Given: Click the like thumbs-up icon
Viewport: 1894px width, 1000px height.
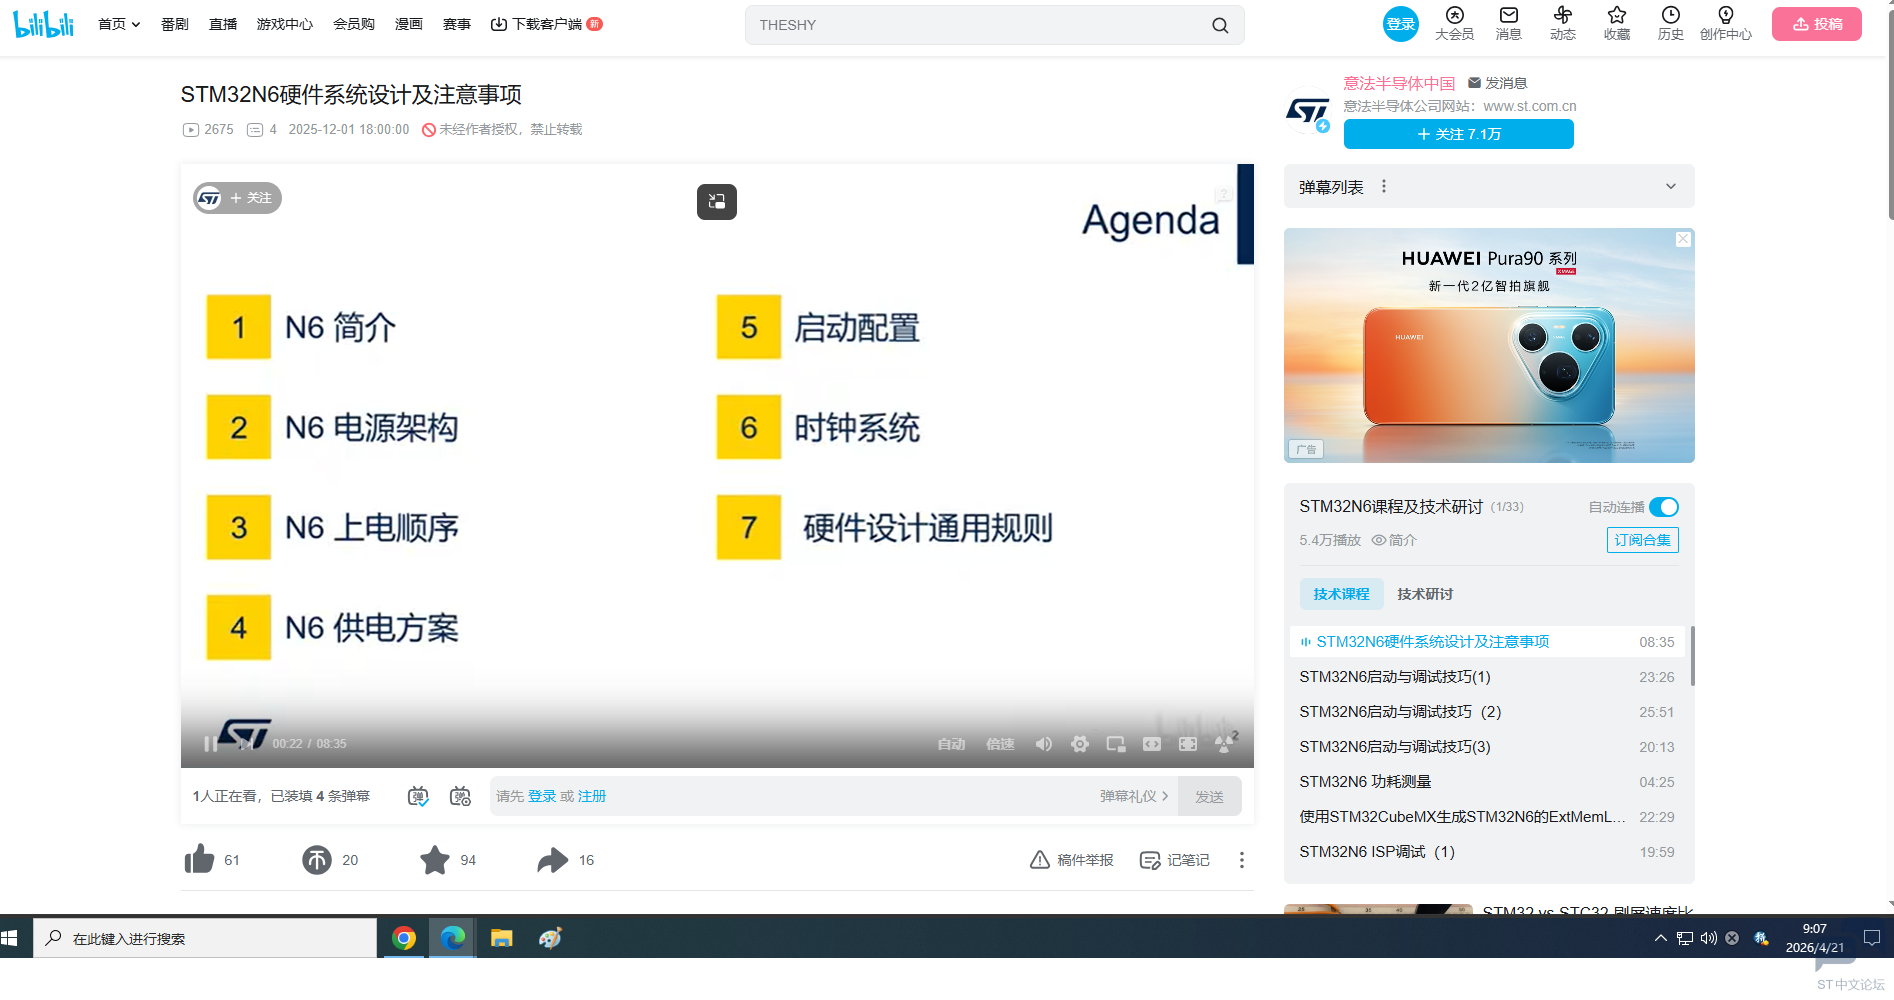Looking at the screenshot, I should pos(200,860).
